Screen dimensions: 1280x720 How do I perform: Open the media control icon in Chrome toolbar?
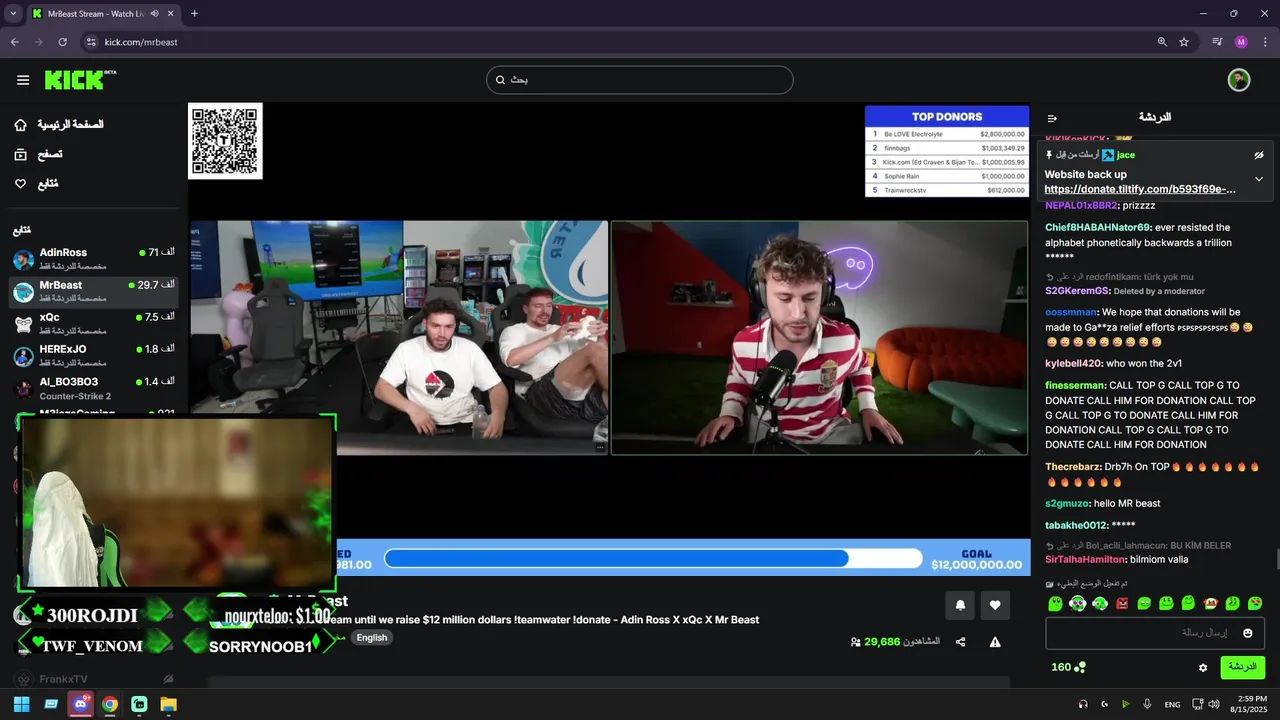pyautogui.click(x=1217, y=42)
